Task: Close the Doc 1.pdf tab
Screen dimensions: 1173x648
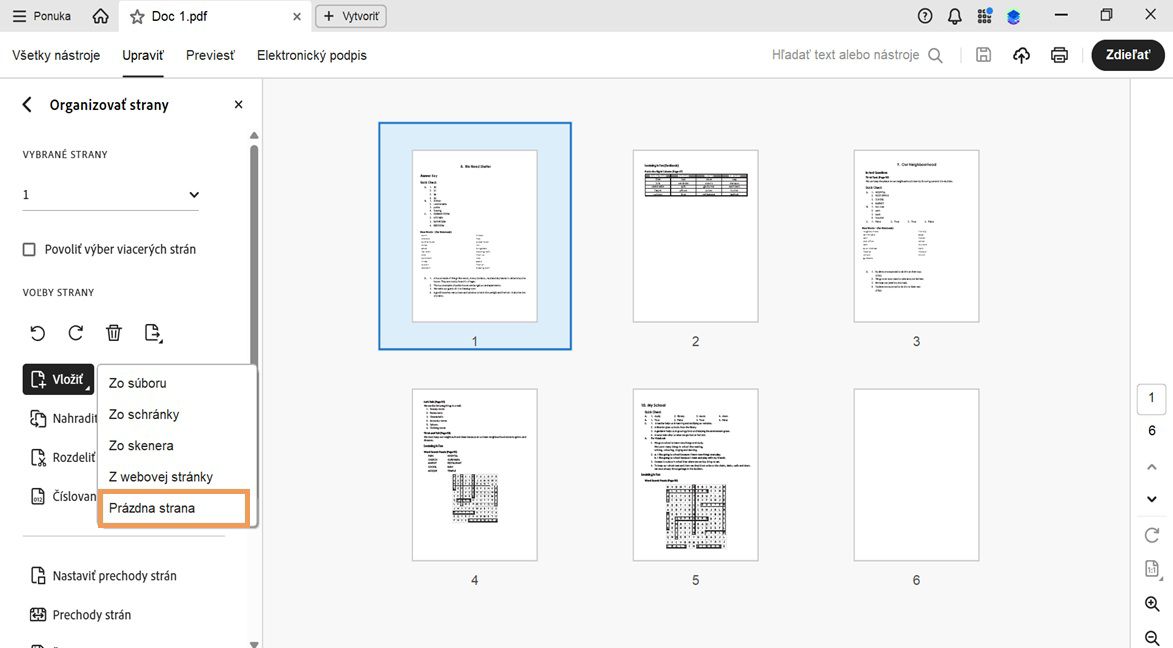Action: (297, 16)
